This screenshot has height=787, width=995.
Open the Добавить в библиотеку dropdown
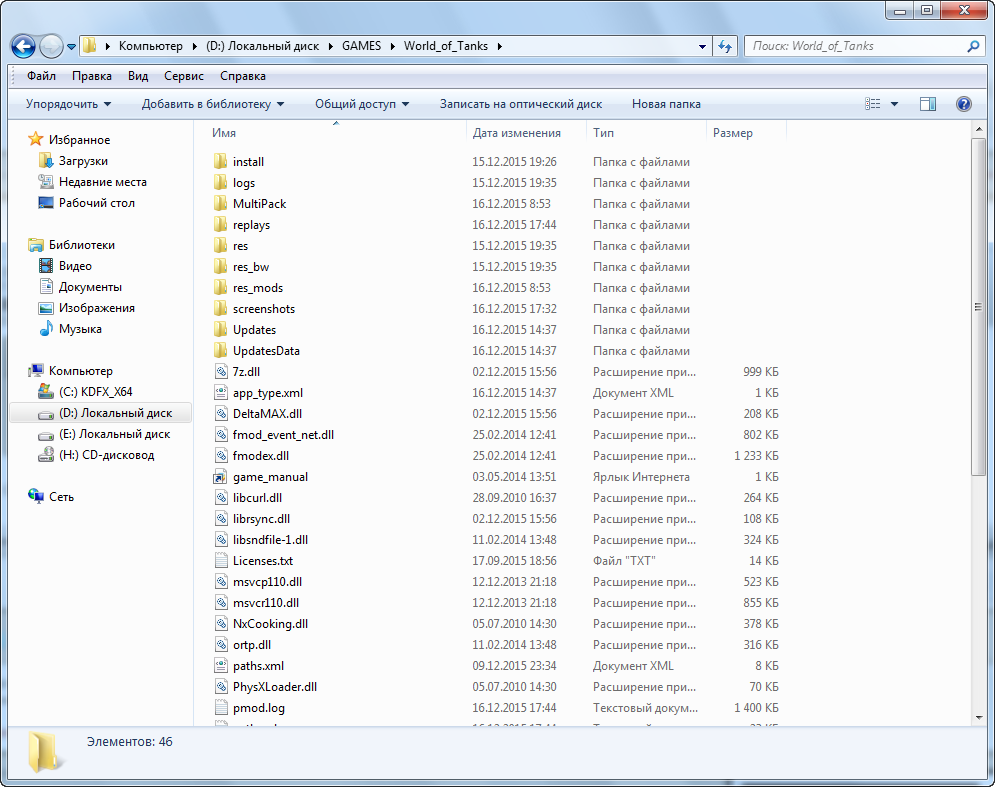pos(212,104)
